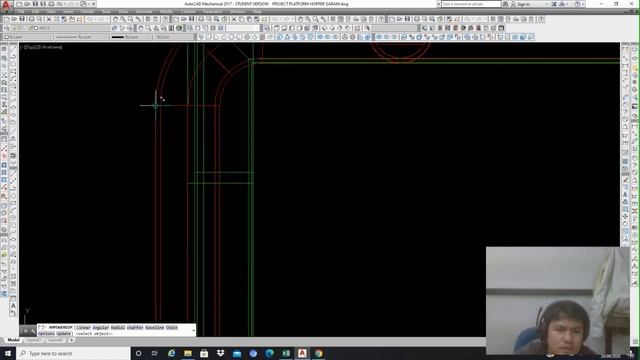The height and width of the screenshot is (360, 640).
Task: Choose the Linear command line option
Action: (83, 327)
